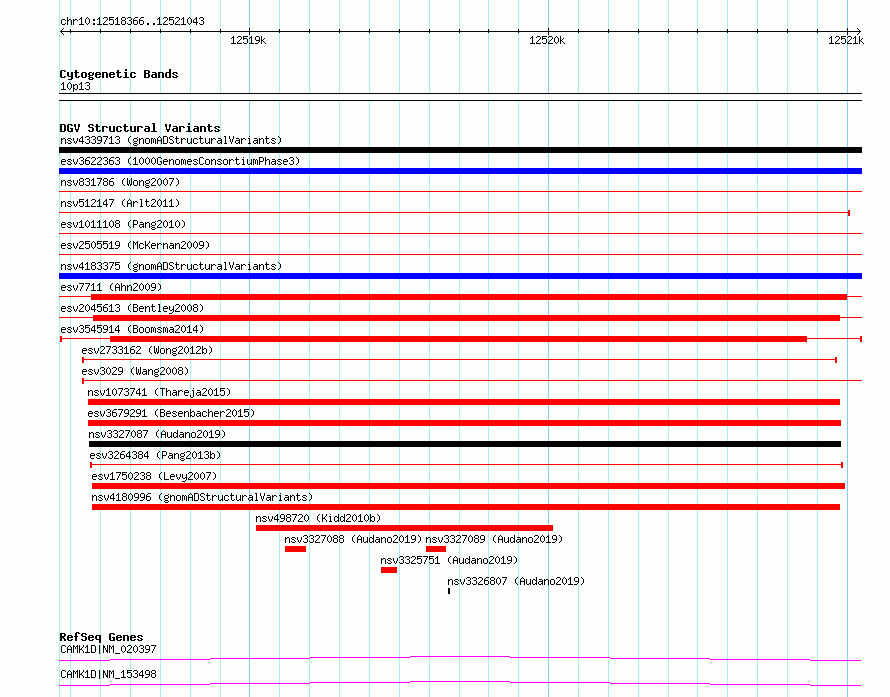Select the 12519k ruler tick label
The width and height of the screenshot is (890, 697).
[x=248, y=40]
